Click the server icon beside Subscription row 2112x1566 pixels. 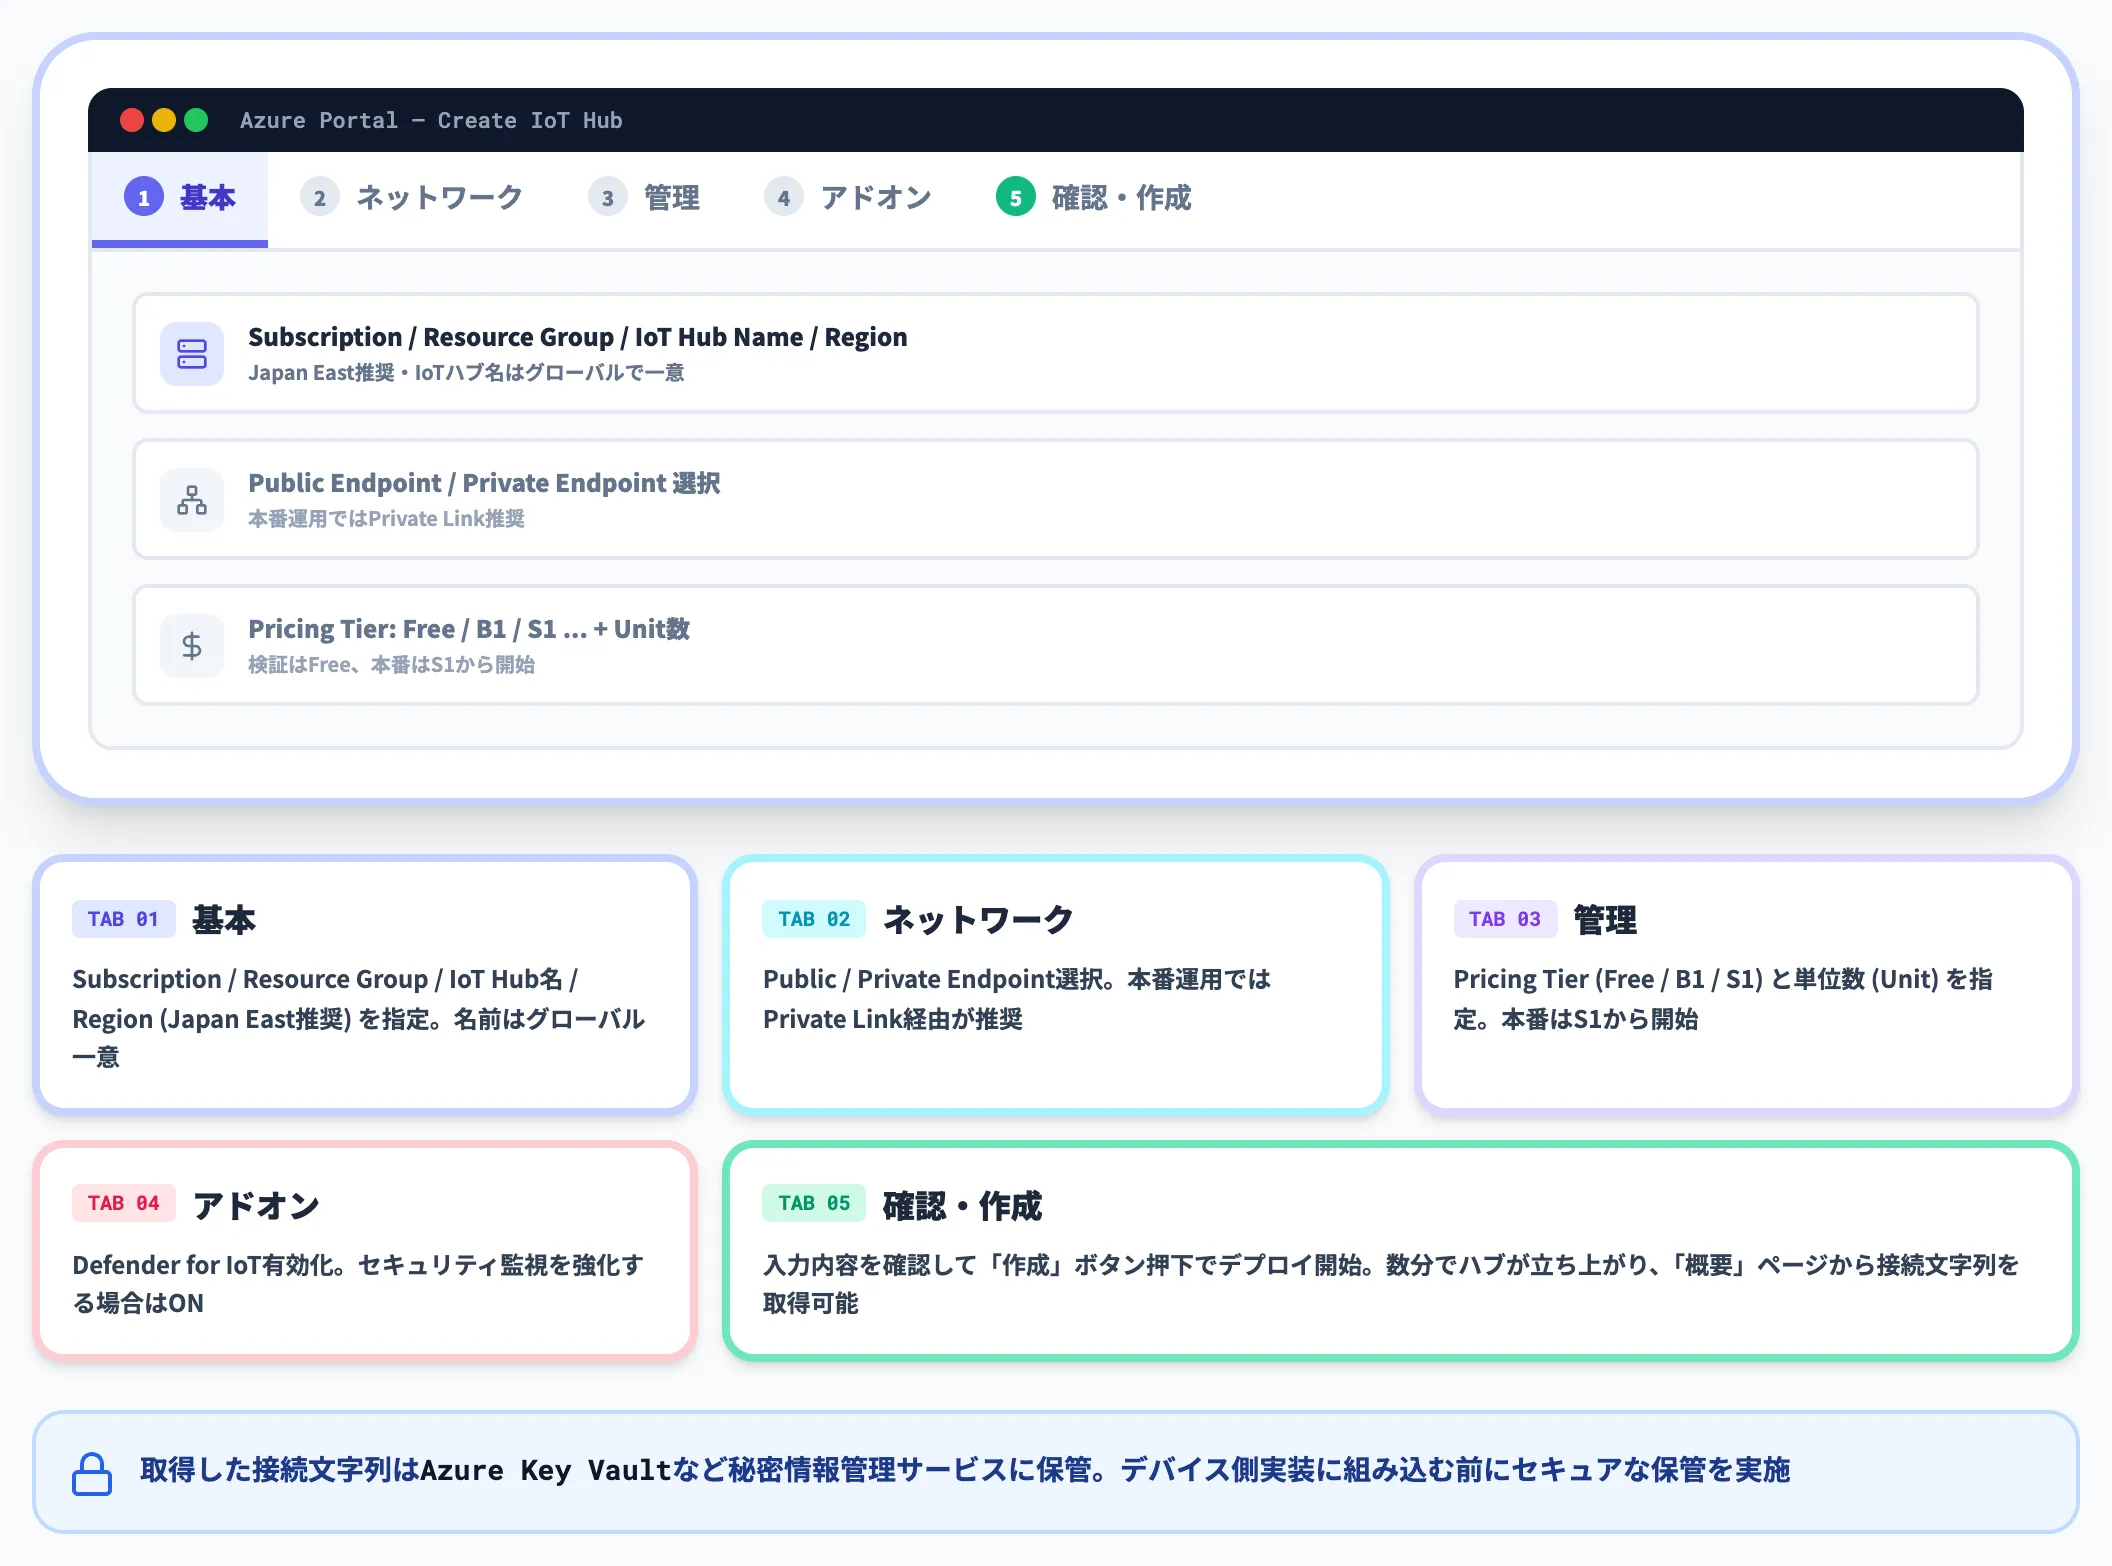(192, 354)
